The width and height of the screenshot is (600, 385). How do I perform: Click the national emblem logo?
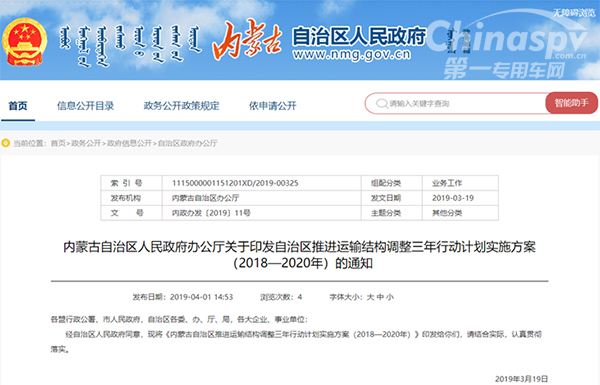24,42
